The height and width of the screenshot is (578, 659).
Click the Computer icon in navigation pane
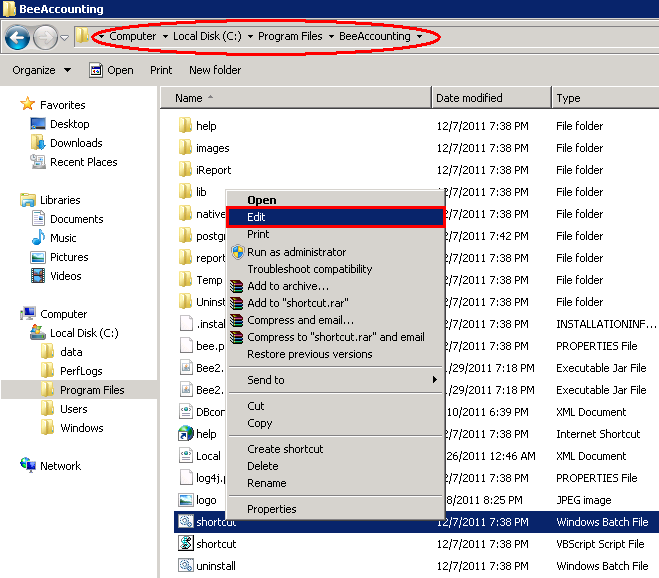pos(28,314)
